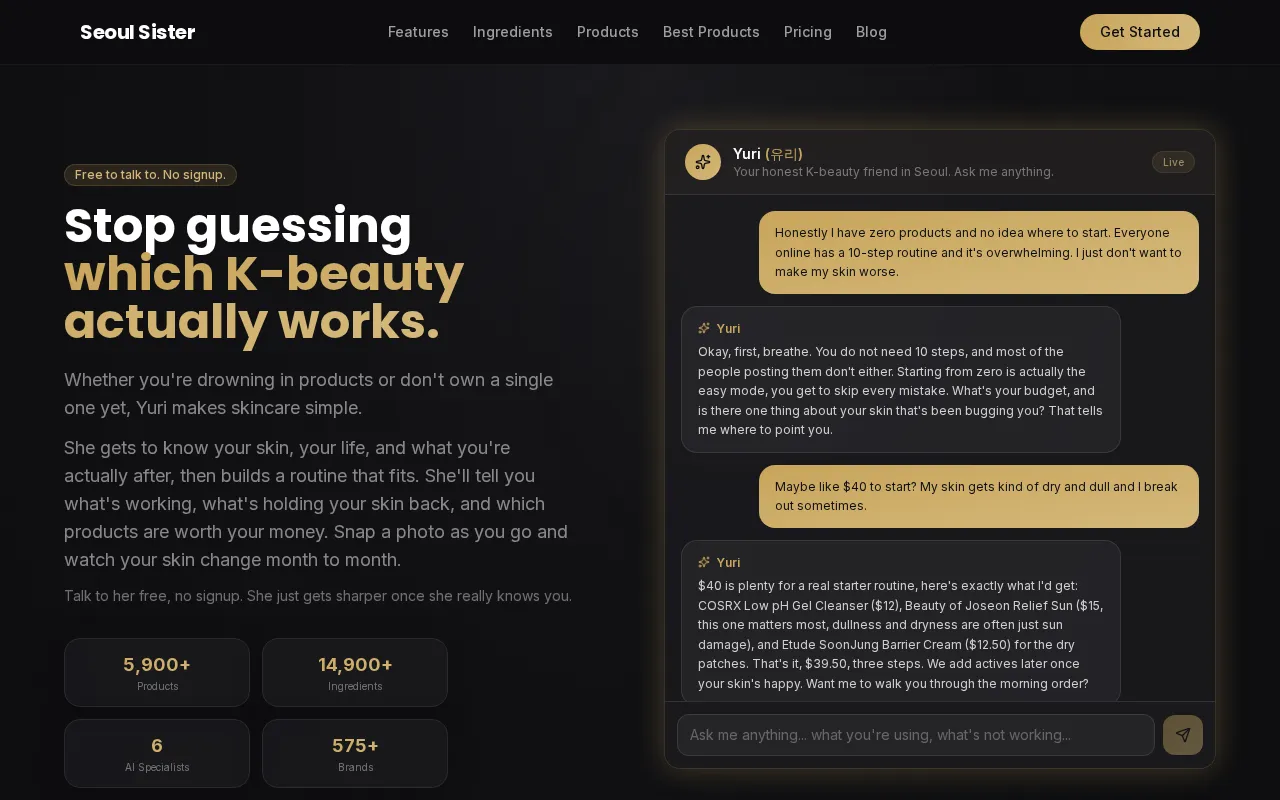This screenshot has height=800, width=1280.
Task: Focus the 'Ask me anything' chat input
Action: click(x=916, y=735)
